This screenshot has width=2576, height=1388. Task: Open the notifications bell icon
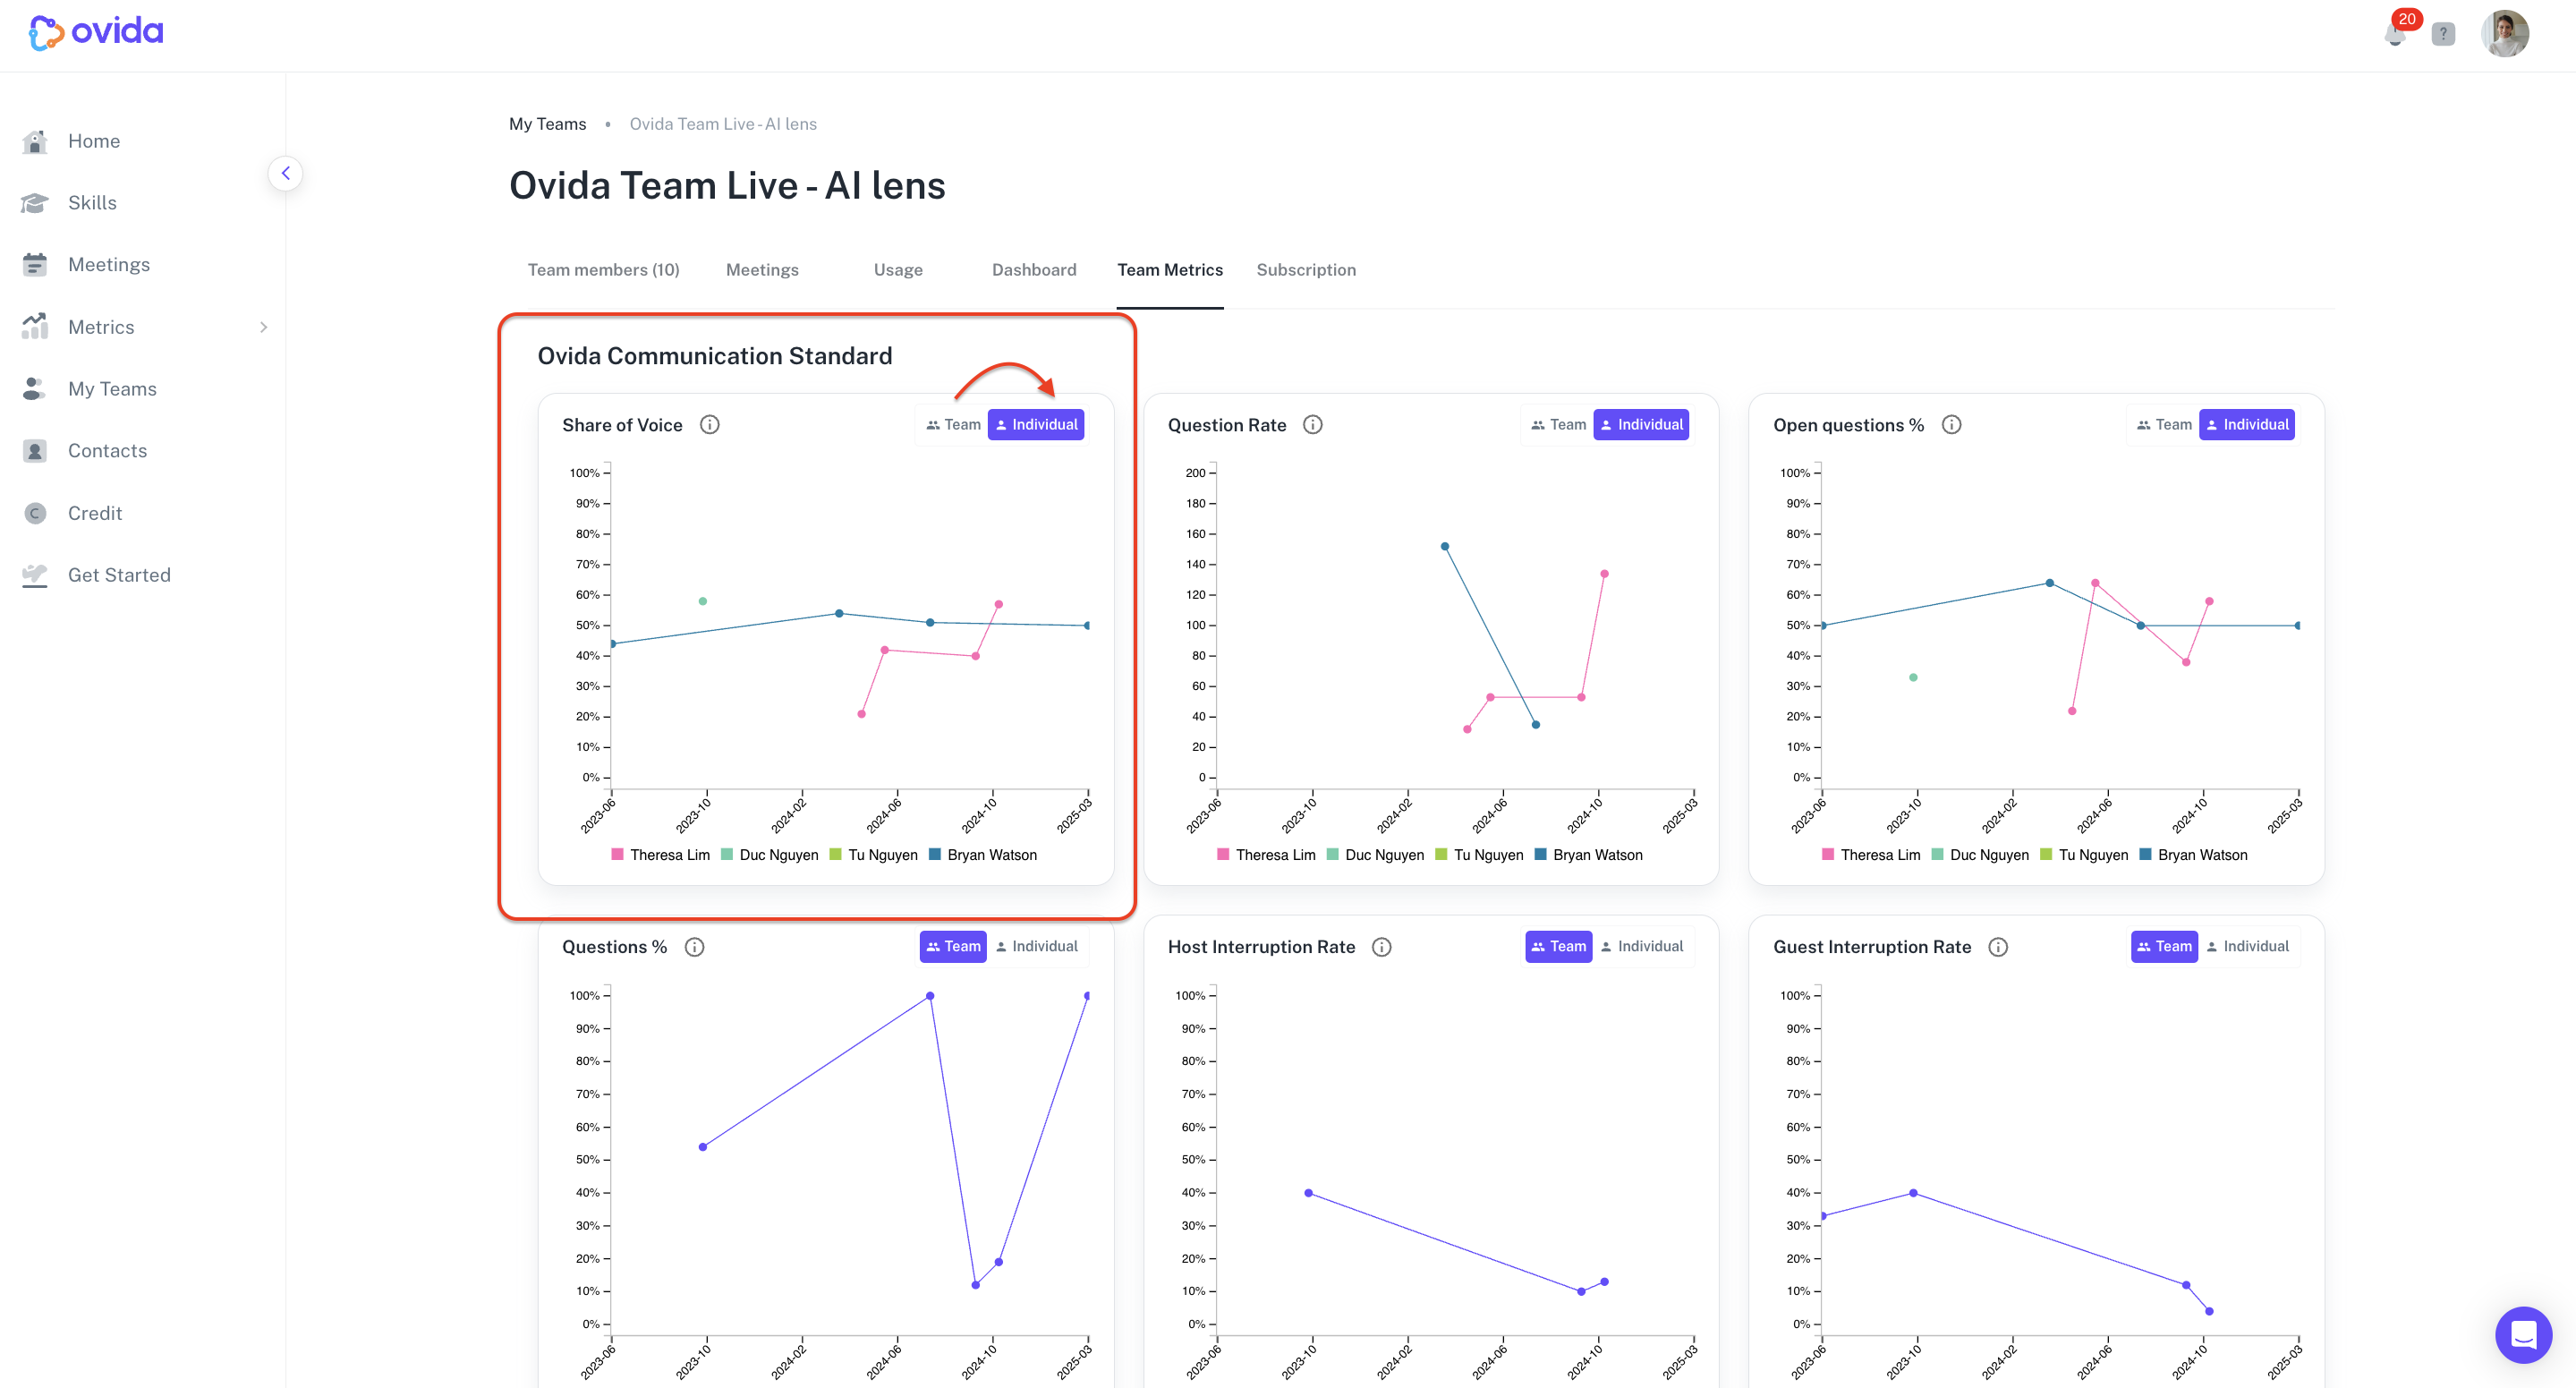click(x=2394, y=35)
